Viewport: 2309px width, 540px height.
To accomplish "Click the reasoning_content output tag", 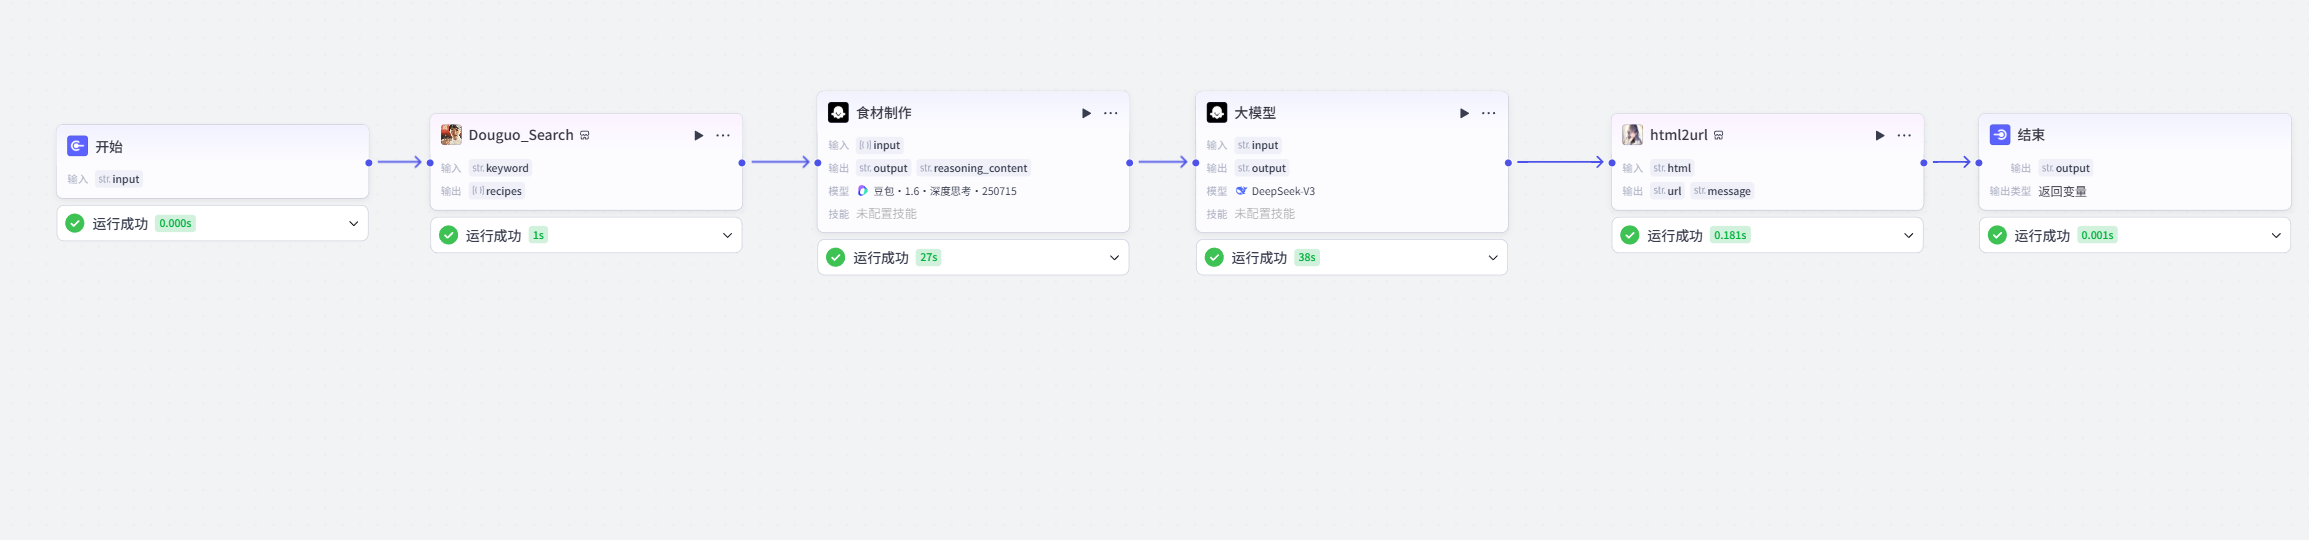I will tap(974, 168).
